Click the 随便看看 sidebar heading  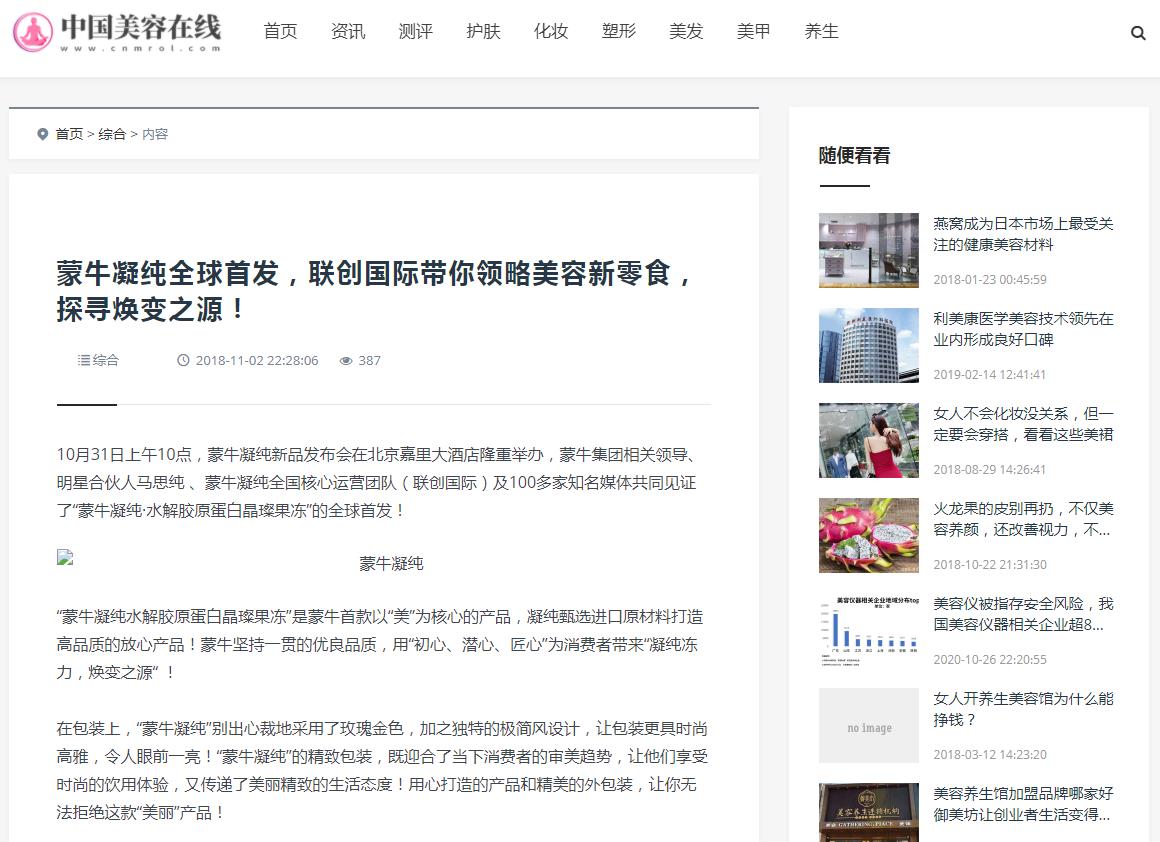854,155
